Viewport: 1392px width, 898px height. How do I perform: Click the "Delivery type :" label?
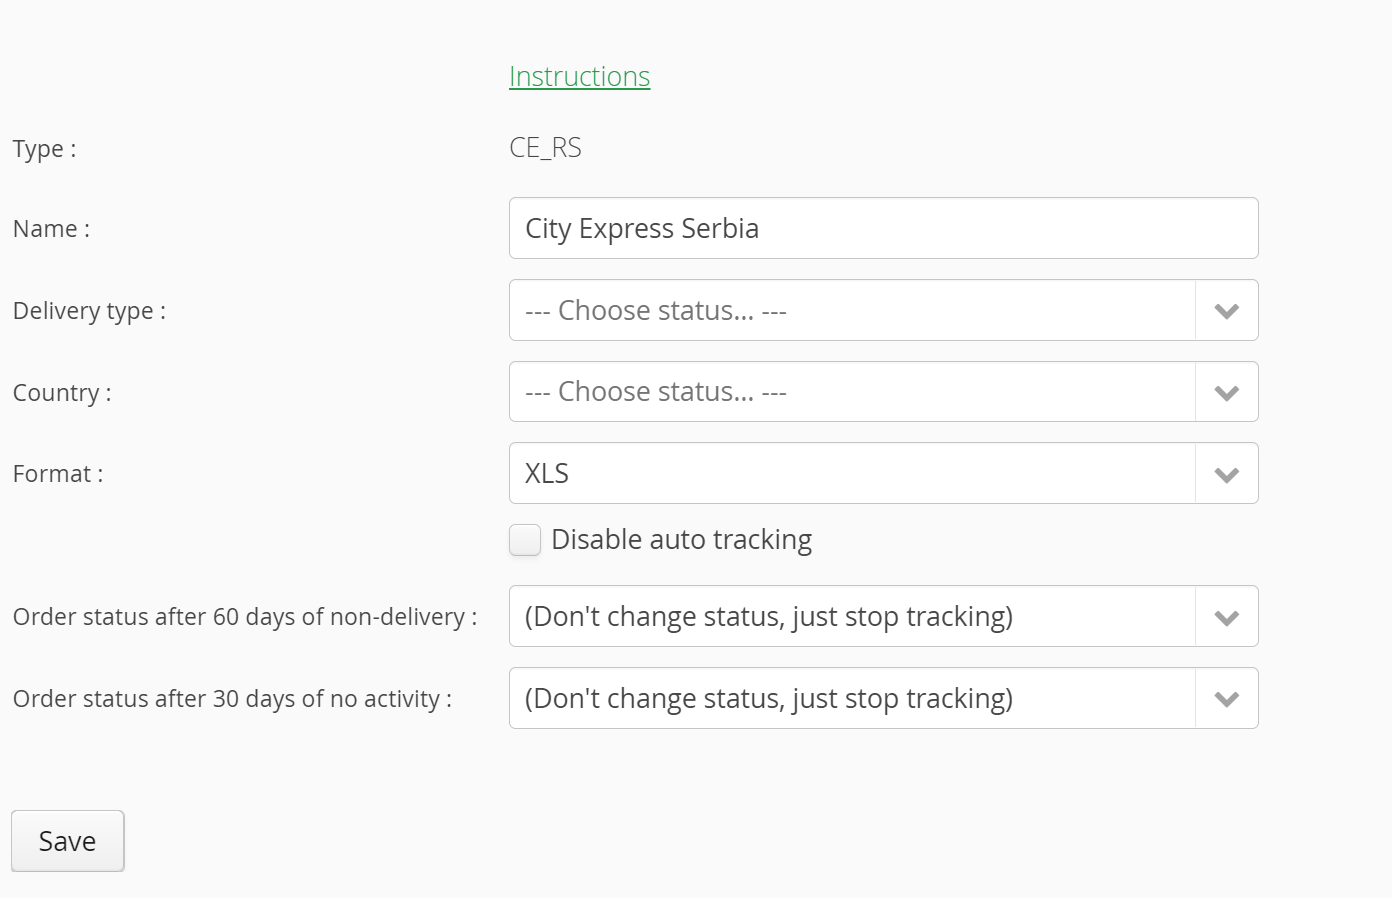point(89,311)
